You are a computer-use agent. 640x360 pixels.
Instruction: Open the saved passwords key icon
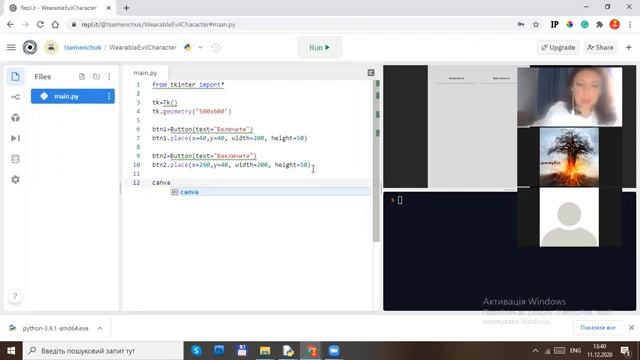[521, 24]
